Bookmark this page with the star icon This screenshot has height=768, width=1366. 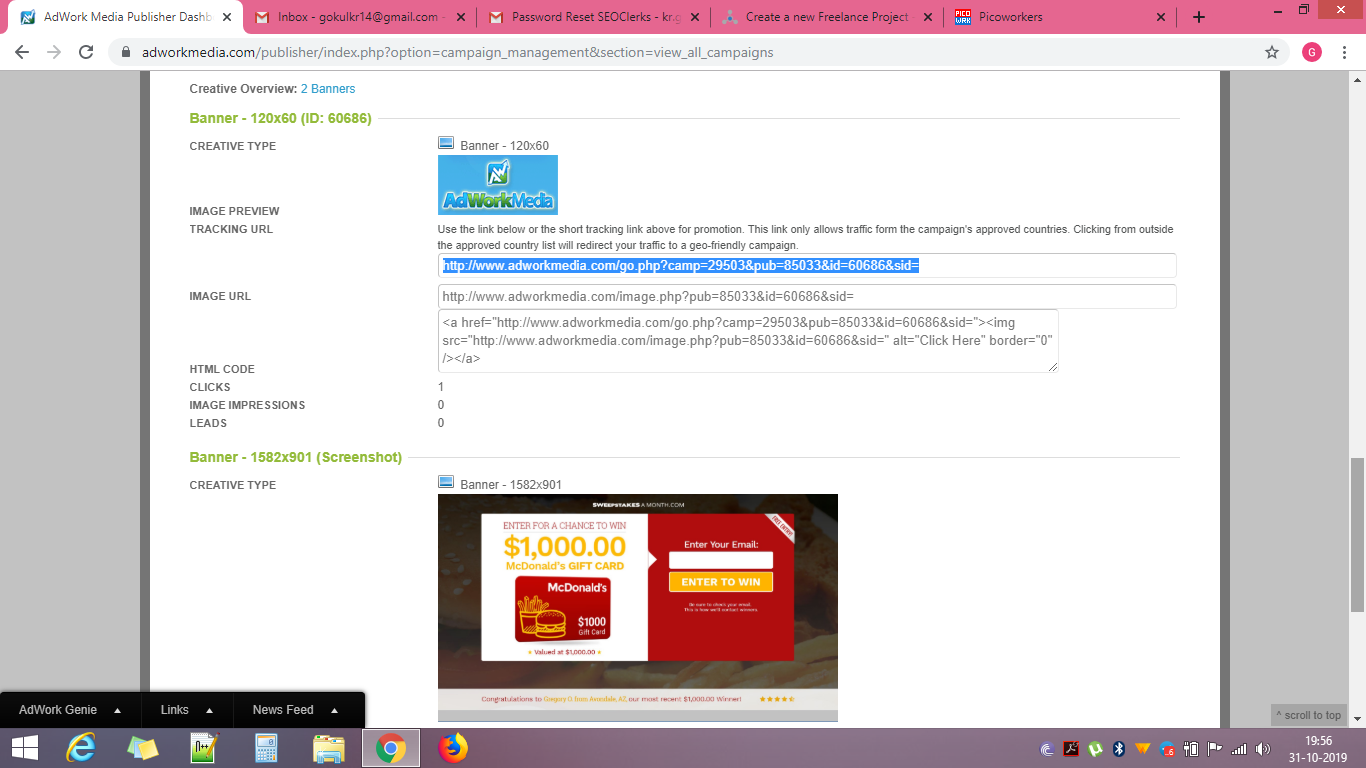[x=1272, y=52]
